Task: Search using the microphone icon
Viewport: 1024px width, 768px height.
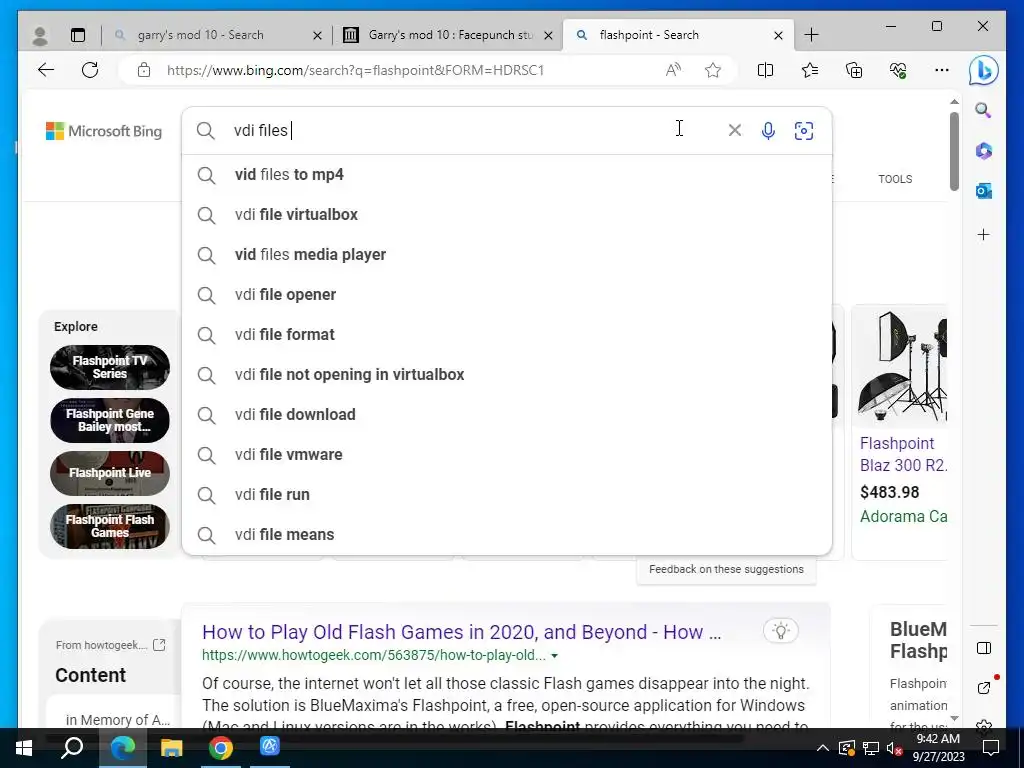Action: pyautogui.click(x=769, y=131)
